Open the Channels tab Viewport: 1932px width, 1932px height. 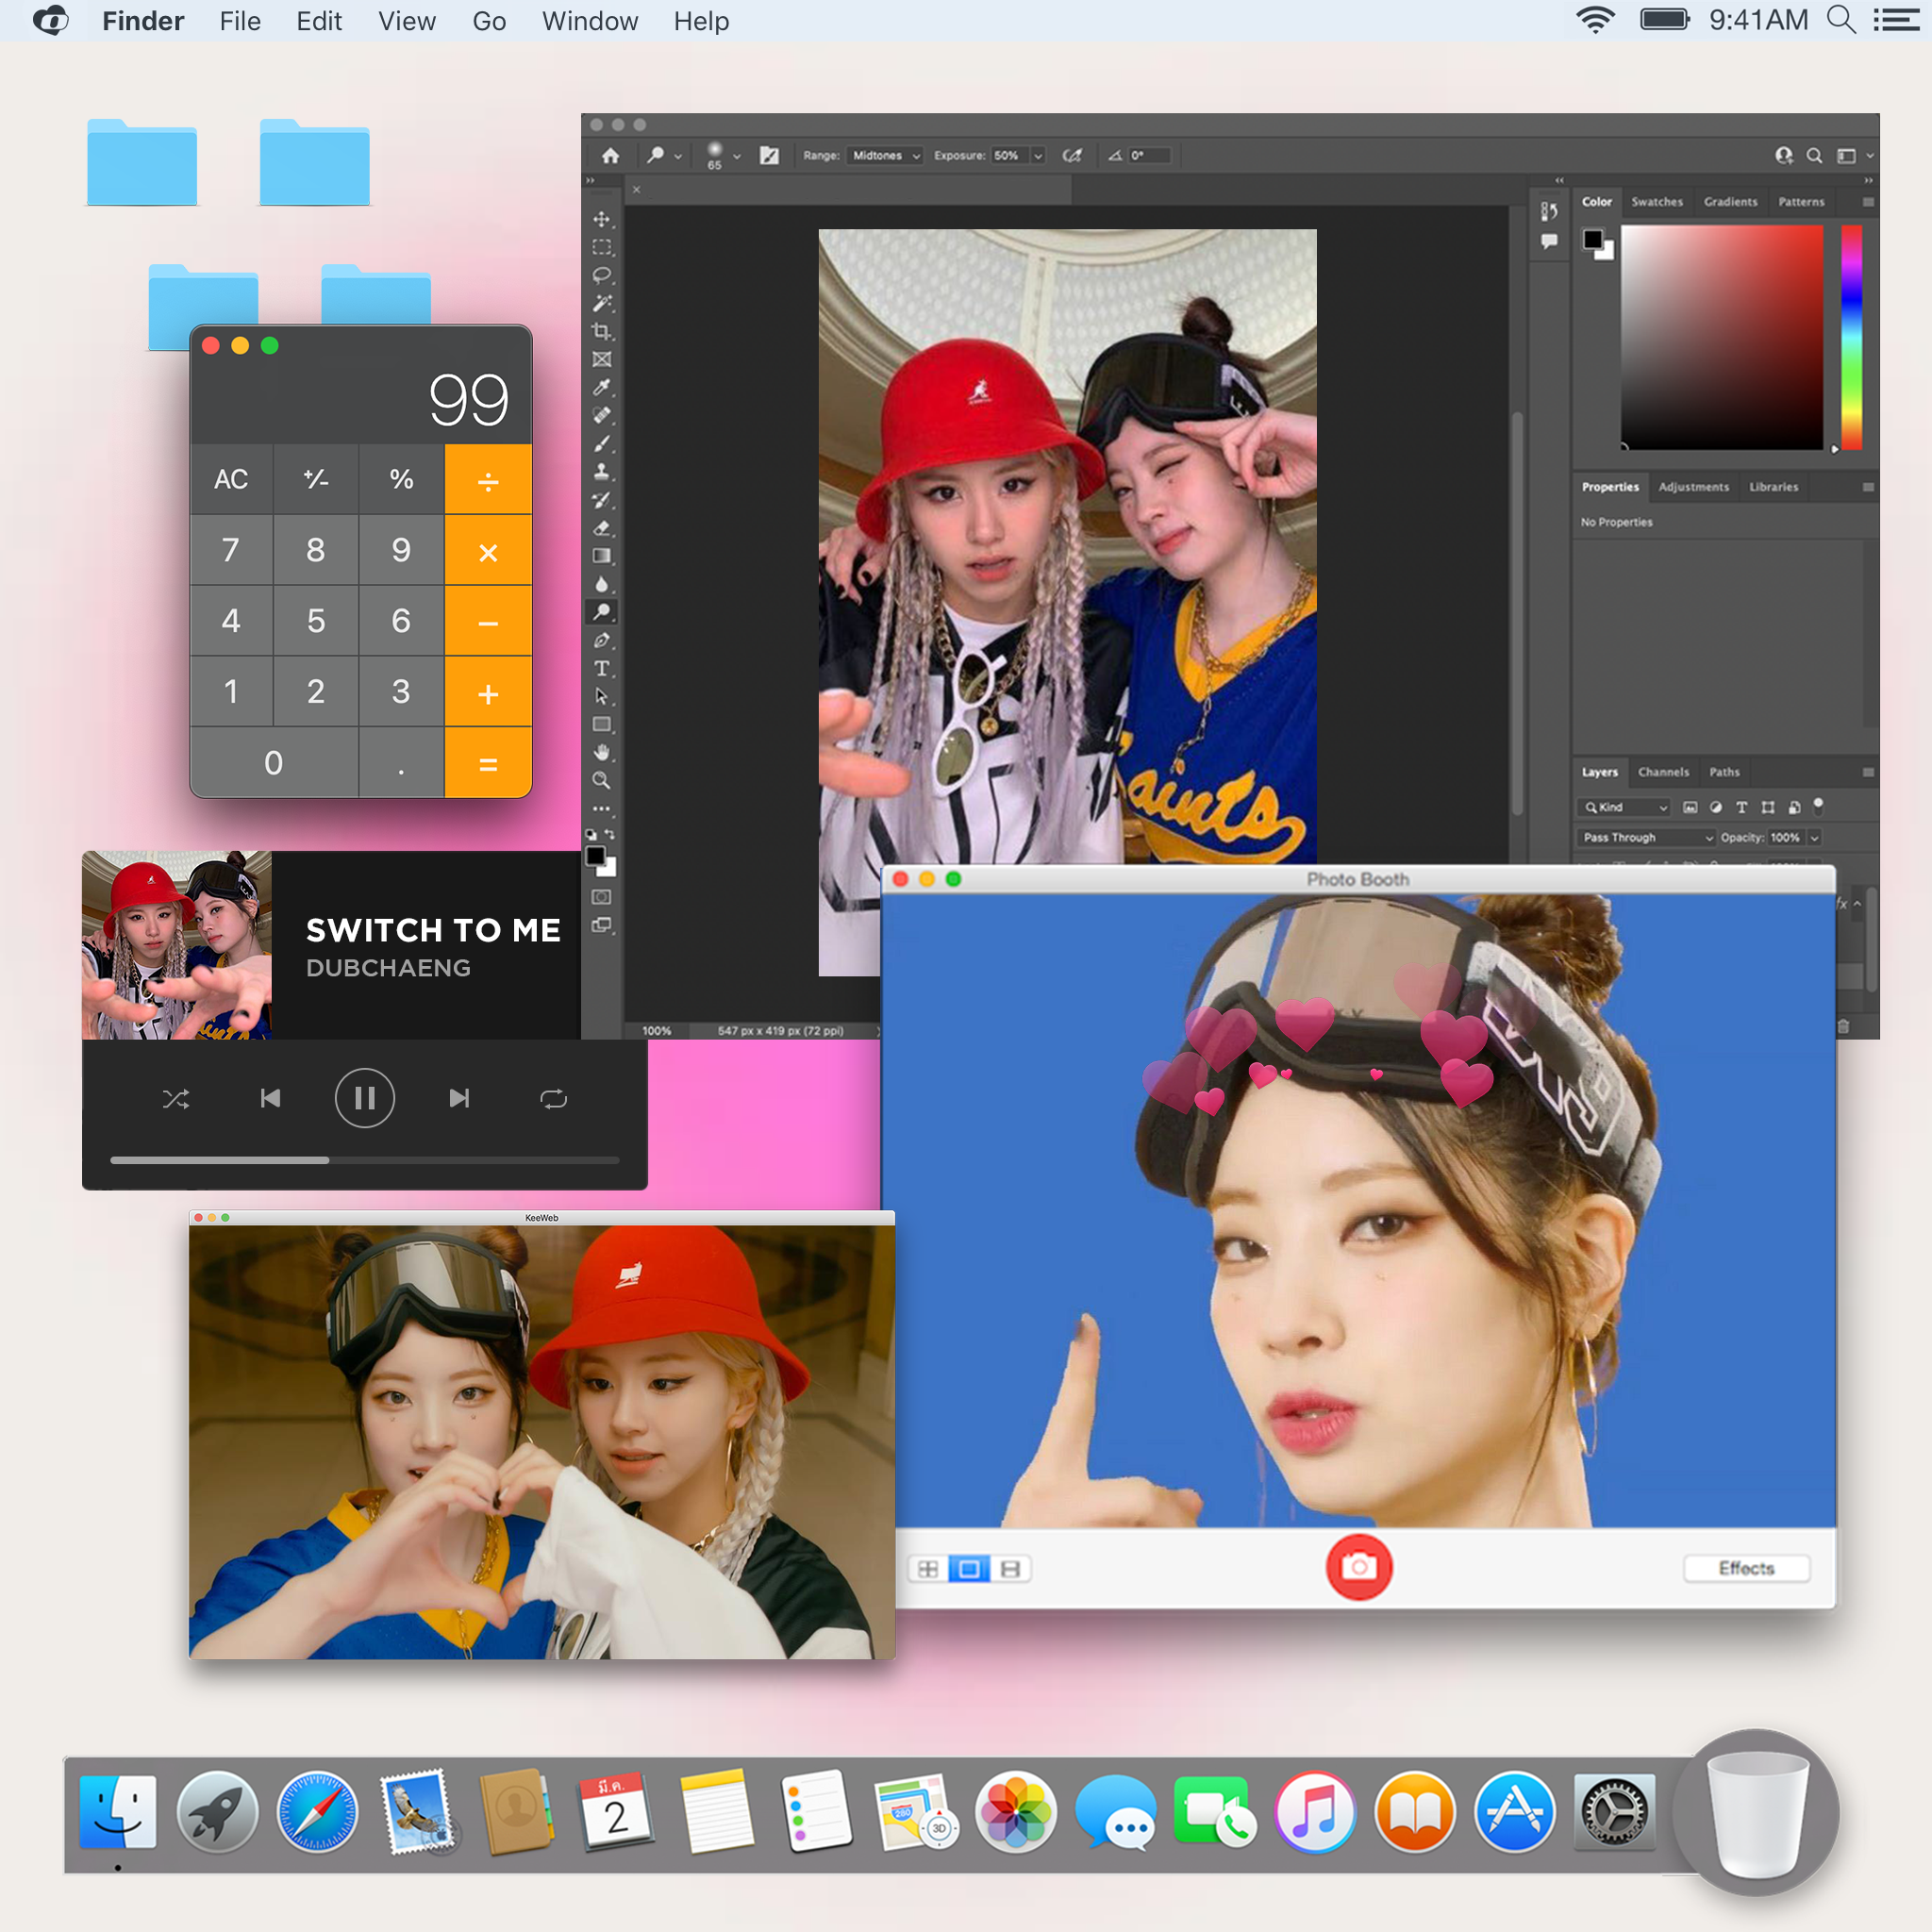1662,772
